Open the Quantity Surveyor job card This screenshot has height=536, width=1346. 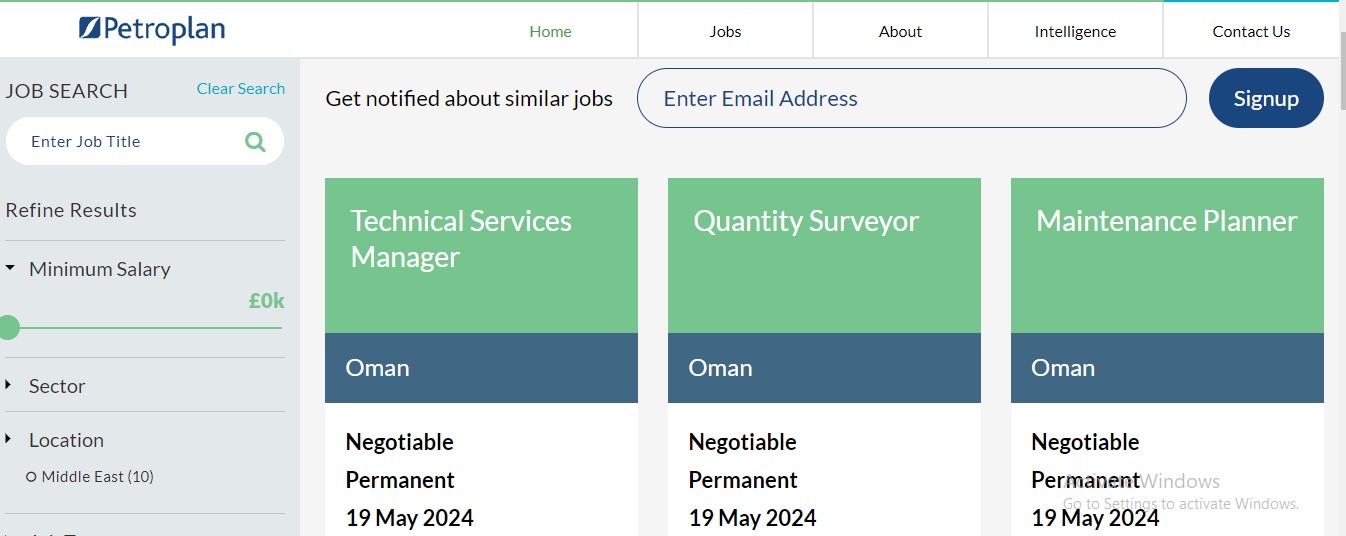click(824, 356)
